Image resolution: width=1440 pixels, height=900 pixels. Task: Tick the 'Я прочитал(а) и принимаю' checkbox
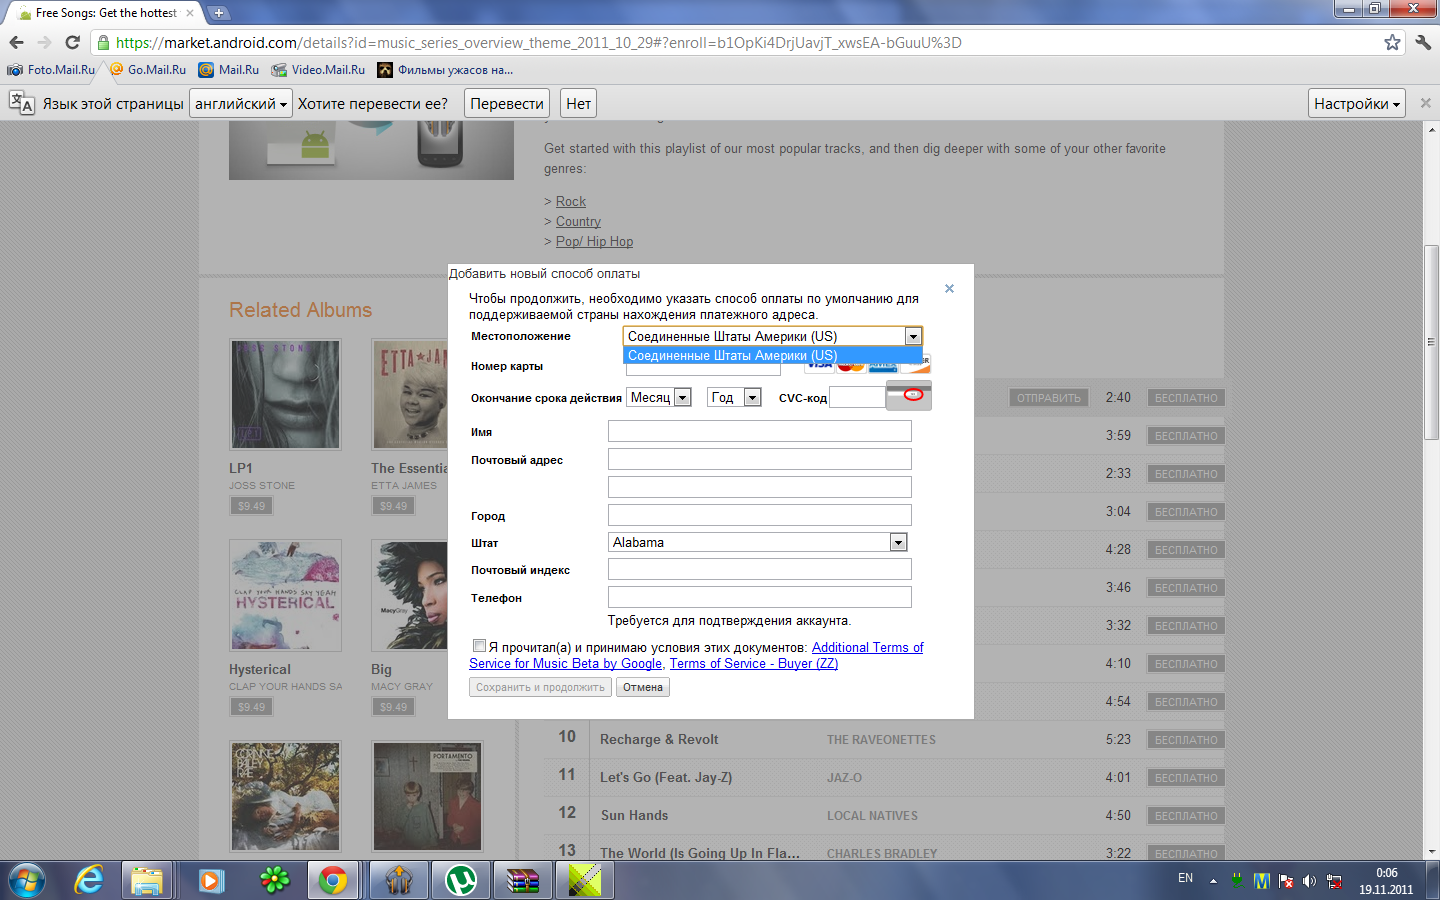[479, 646]
